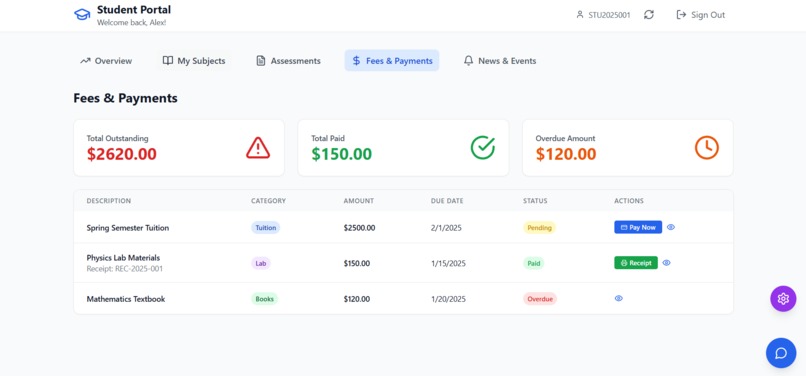The image size is (806, 376).
Task: Click the green checkmark icon in Total Paid card
Action: click(483, 148)
